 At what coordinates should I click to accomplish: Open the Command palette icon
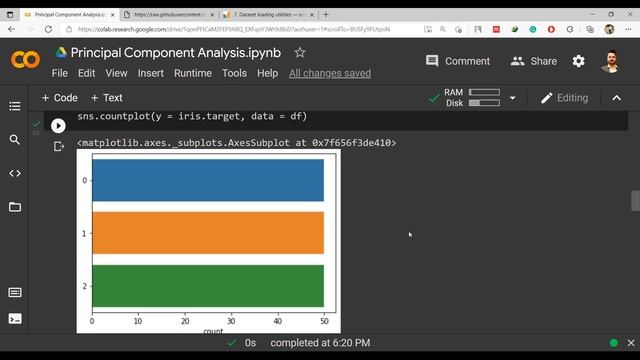[x=15, y=292]
